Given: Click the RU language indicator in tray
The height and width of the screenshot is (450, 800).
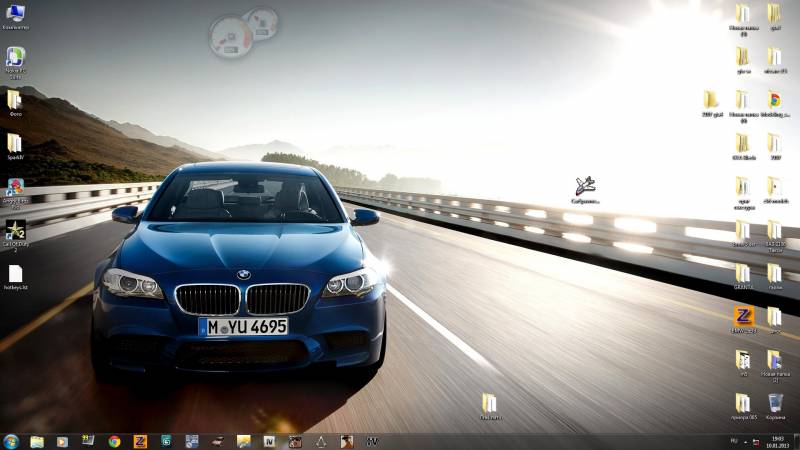Looking at the screenshot, I should [734, 441].
